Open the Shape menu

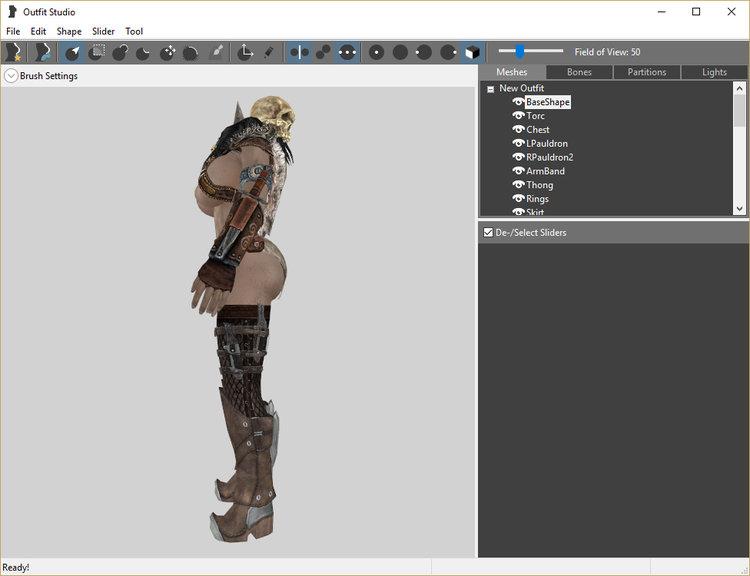pyautogui.click(x=69, y=32)
